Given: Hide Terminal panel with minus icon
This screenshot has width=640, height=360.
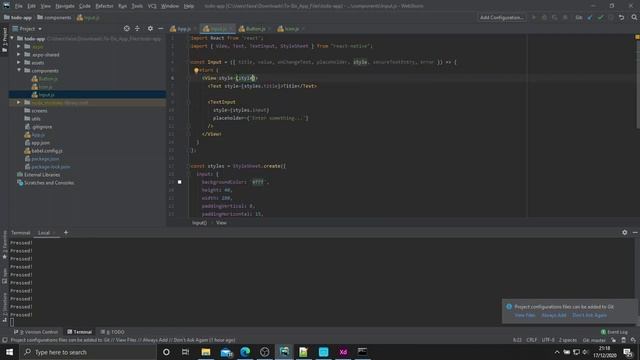Looking at the screenshot, I should [635, 232].
